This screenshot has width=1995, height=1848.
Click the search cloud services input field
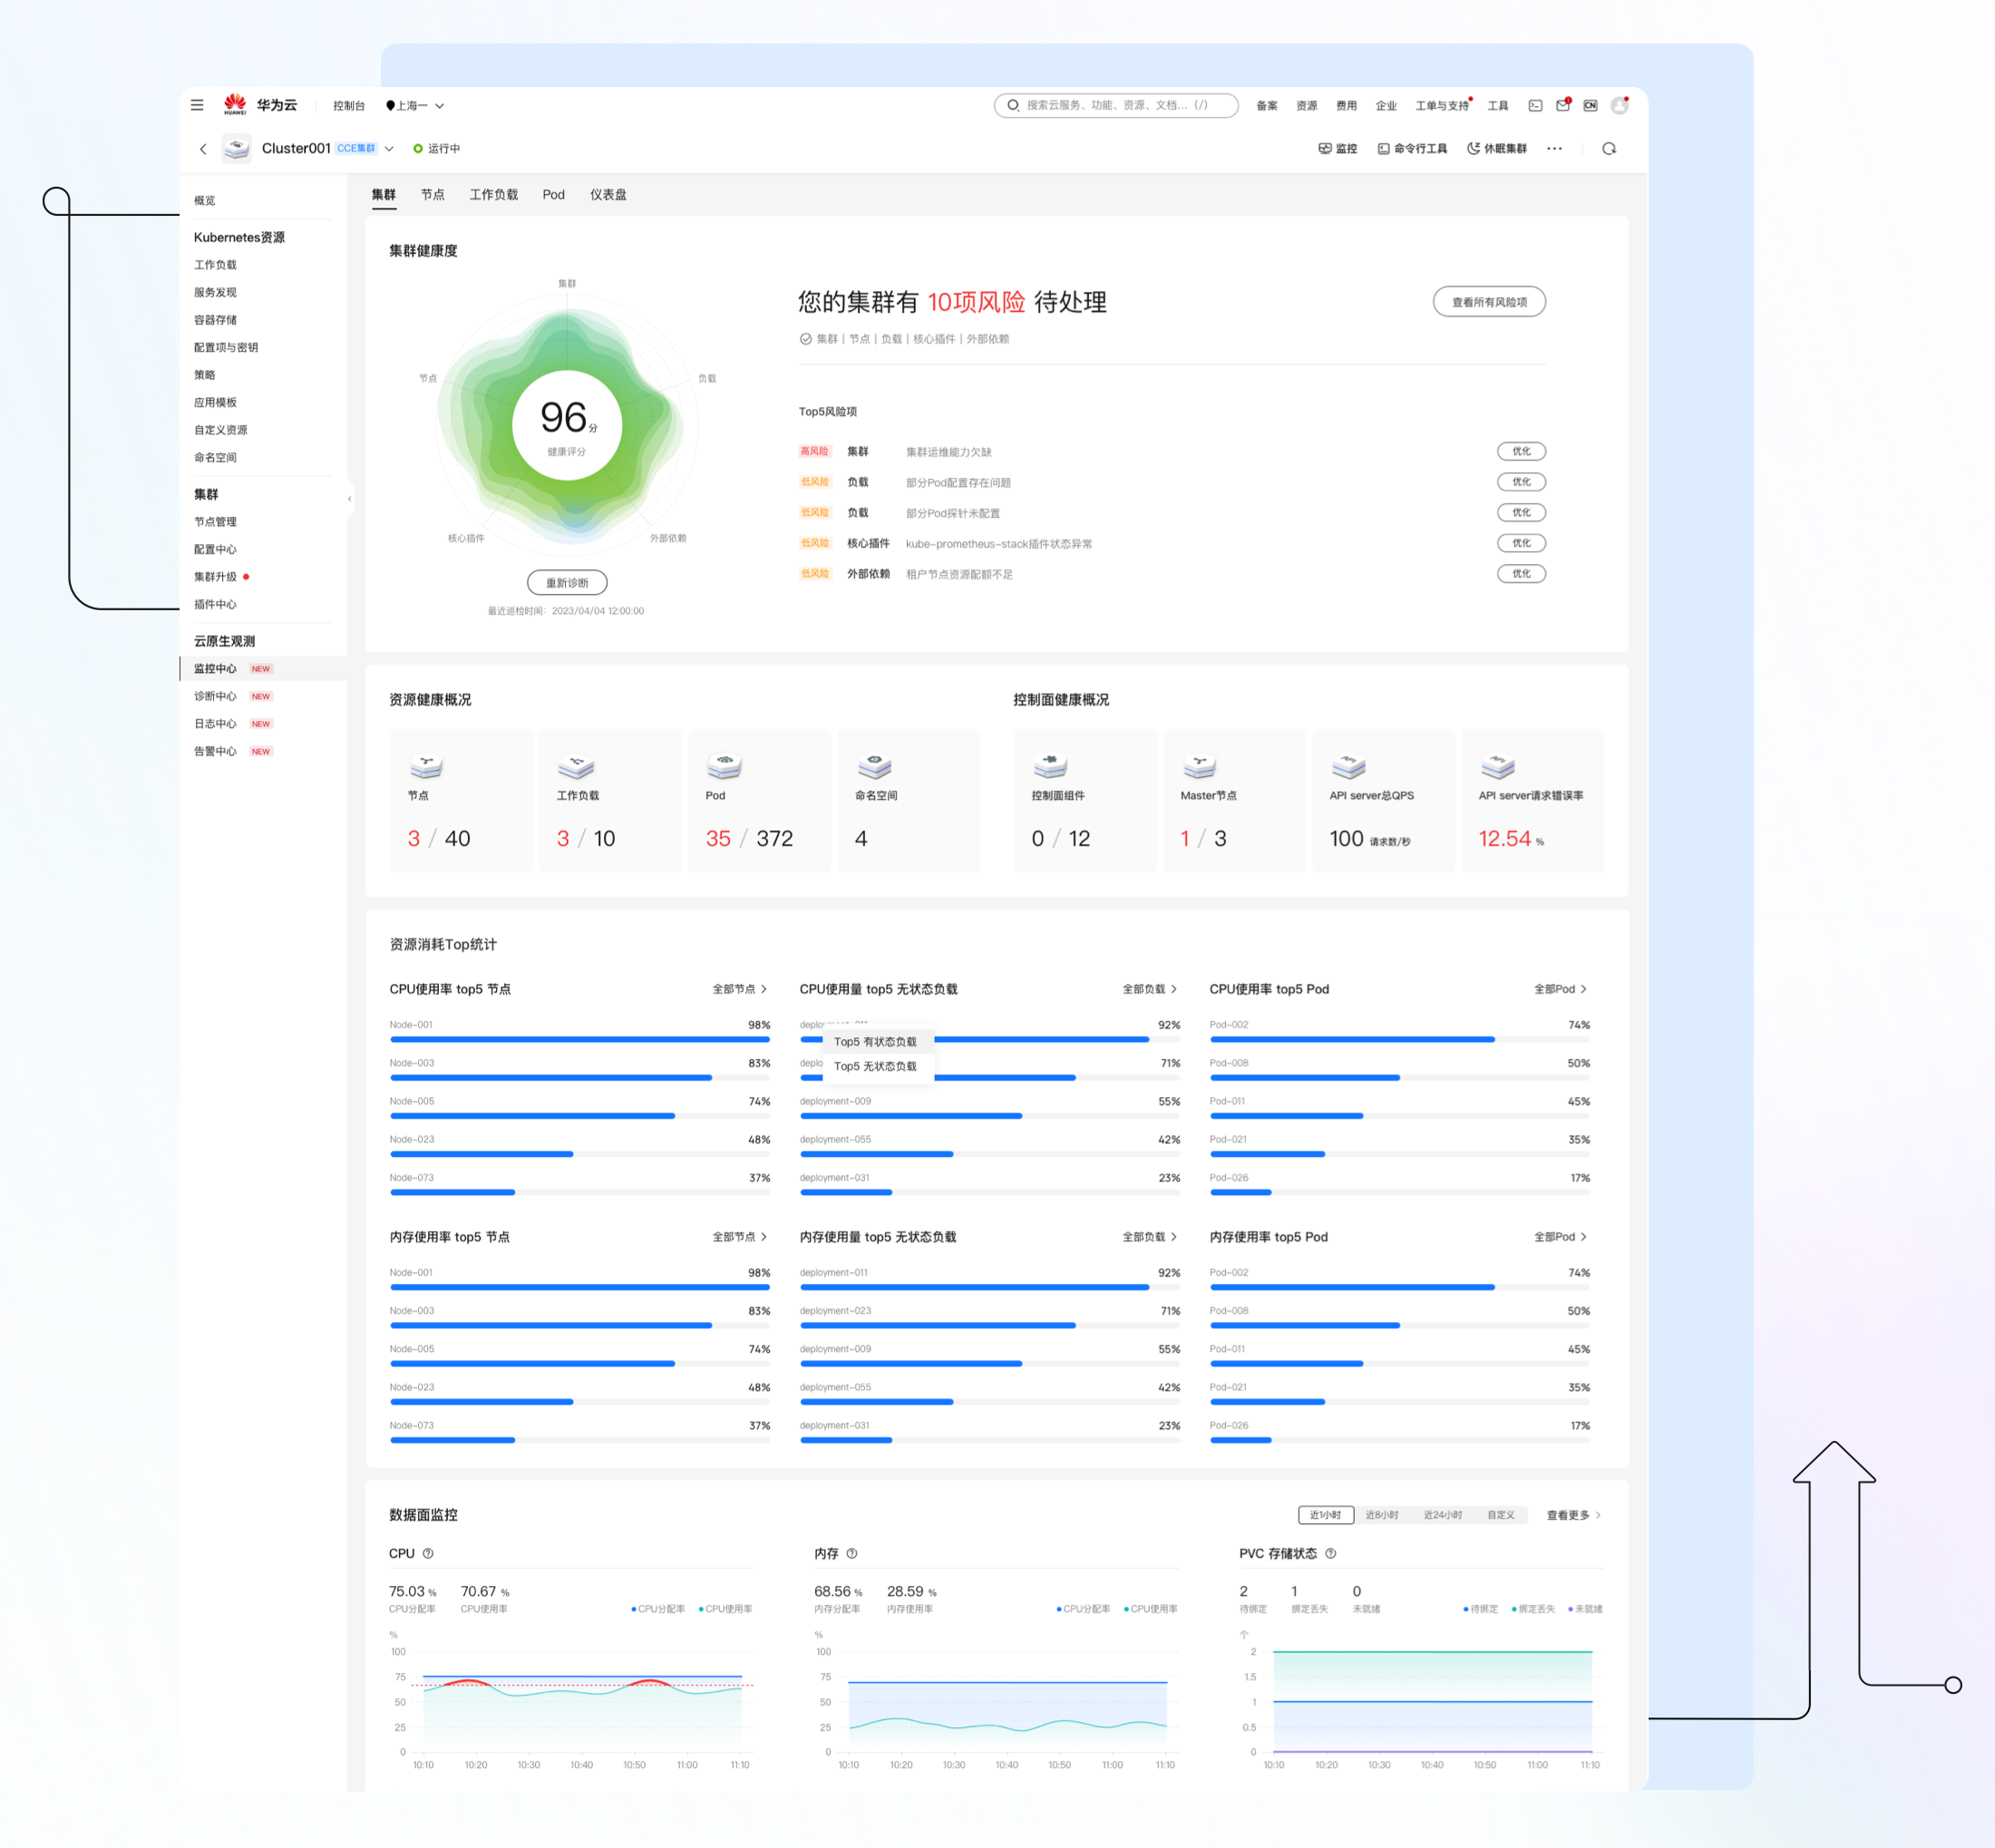click(1116, 105)
